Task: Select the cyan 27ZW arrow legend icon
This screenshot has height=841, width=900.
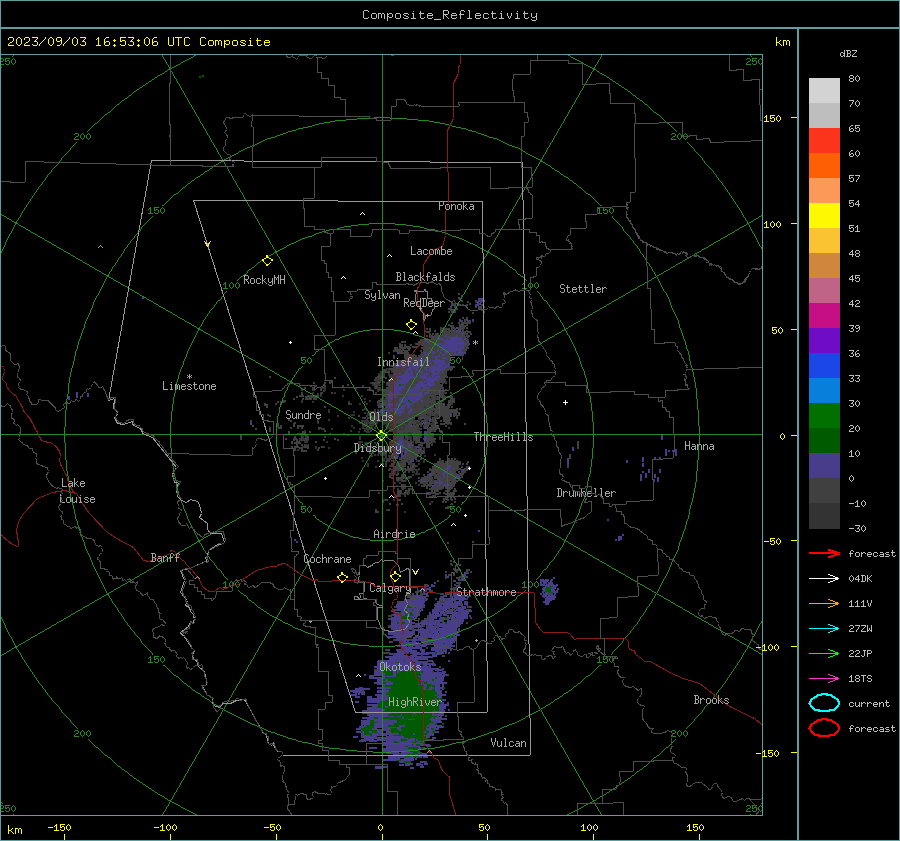Action: (824, 629)
